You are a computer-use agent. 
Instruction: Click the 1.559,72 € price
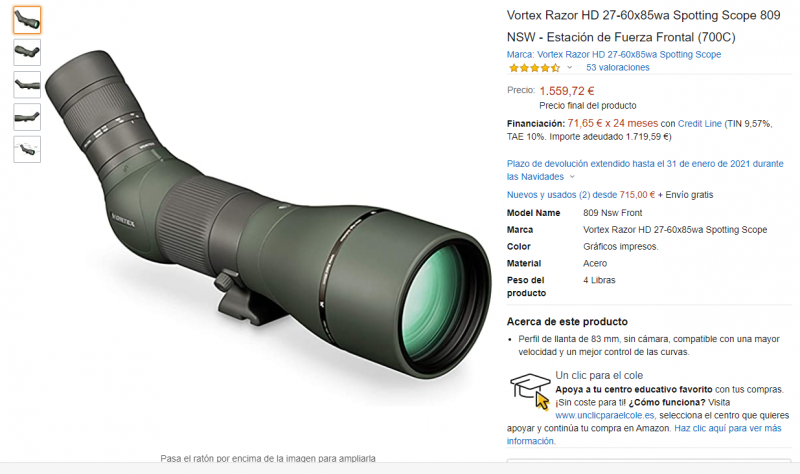(x=567, y=91)
